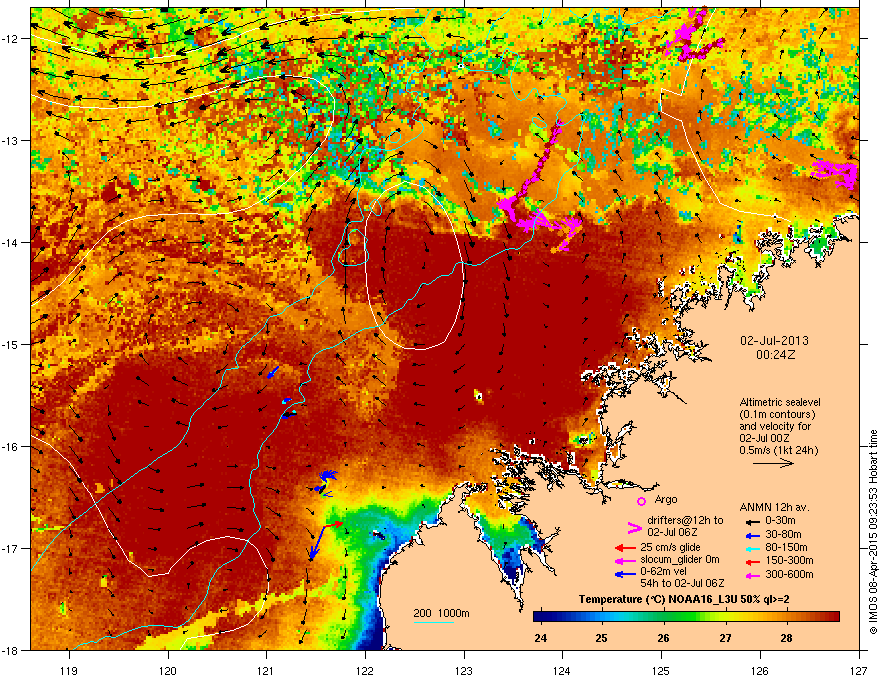The width and height of the screenshot is (880, 680).
Task: Click the colorbar tick label '26'
Action: pyautogui.click(x=663, y=638)
